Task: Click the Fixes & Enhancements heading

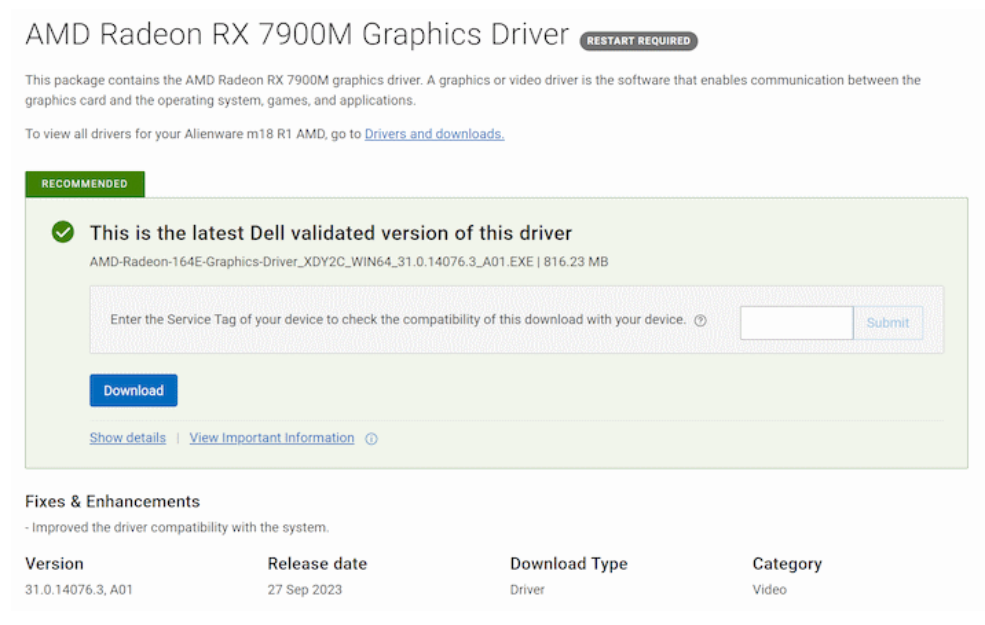Action: point(112,501)
